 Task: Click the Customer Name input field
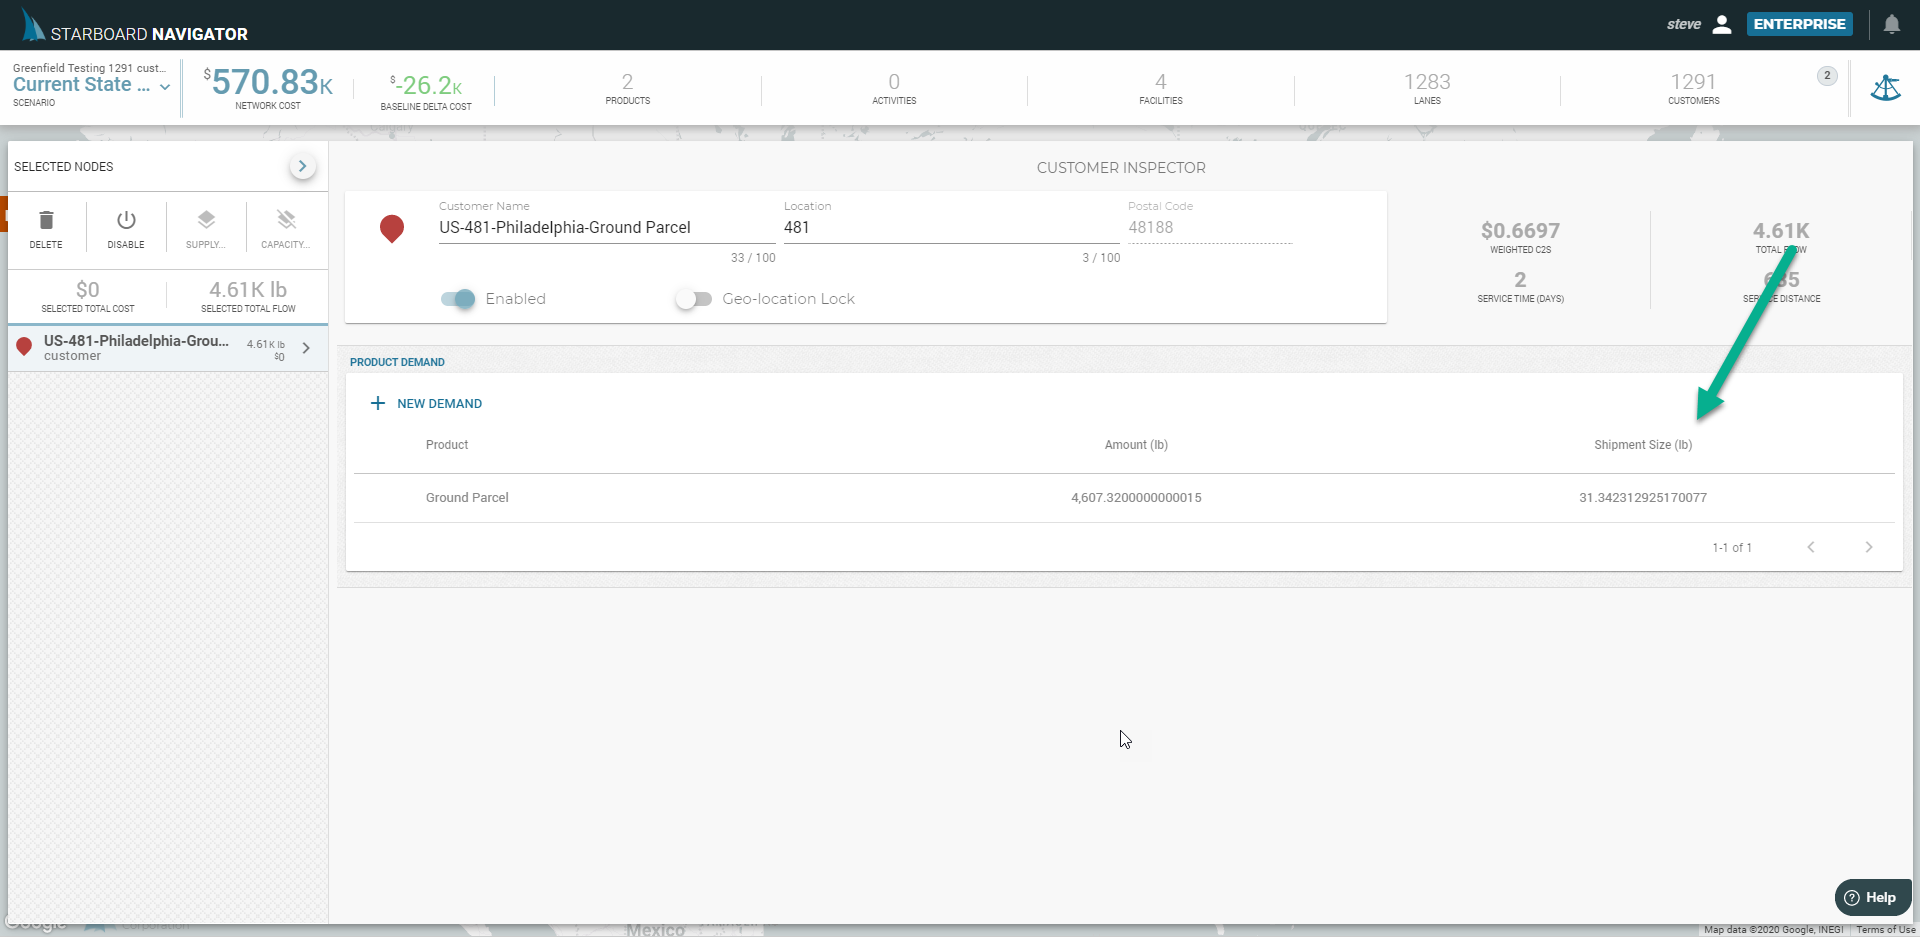(x=607, y=228)
